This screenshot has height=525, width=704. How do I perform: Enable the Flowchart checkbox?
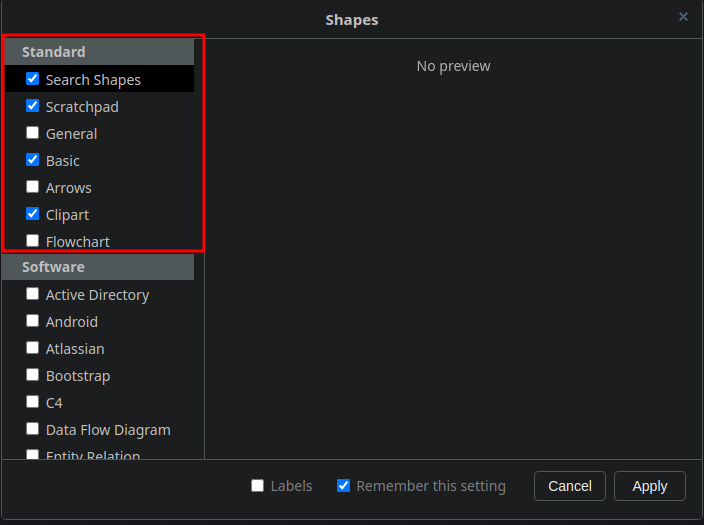(x=33, y=241)
